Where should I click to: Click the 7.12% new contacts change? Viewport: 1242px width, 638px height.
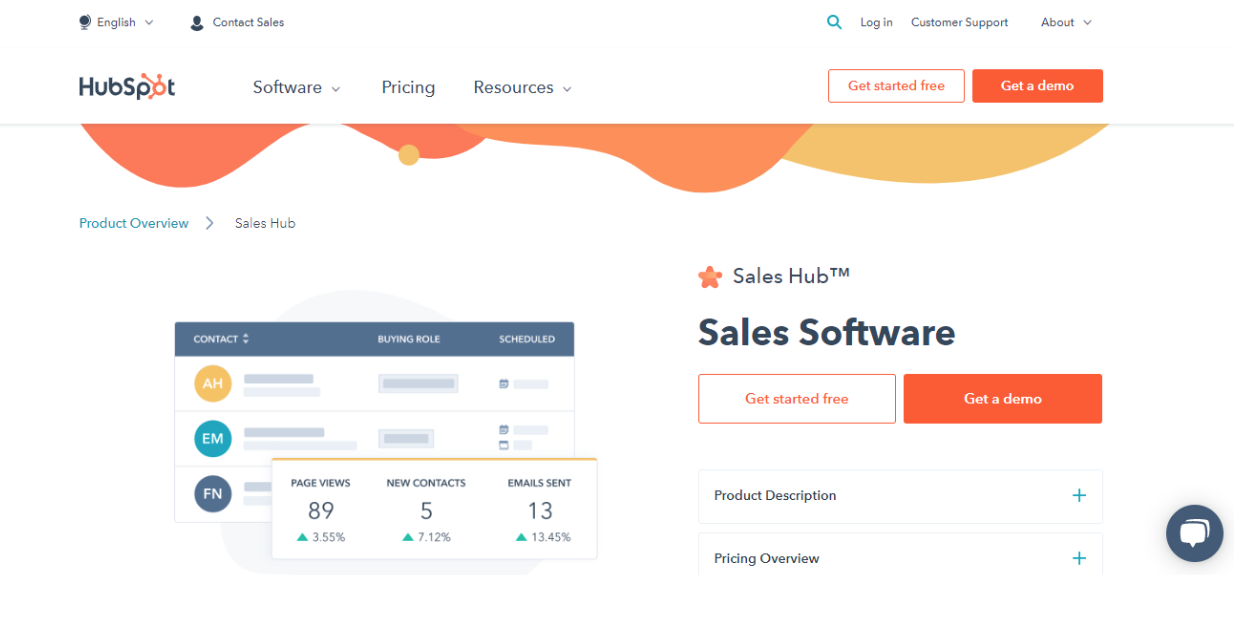(426, 537)
